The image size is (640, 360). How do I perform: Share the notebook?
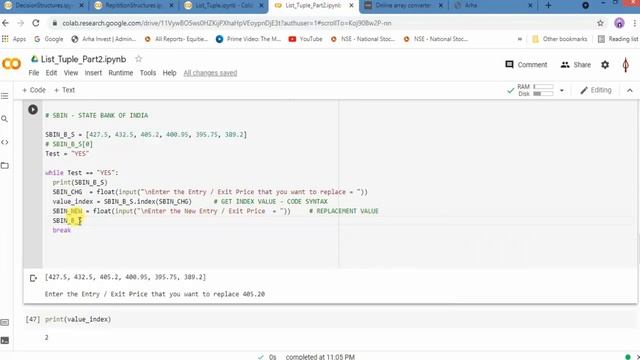(576, 64)
